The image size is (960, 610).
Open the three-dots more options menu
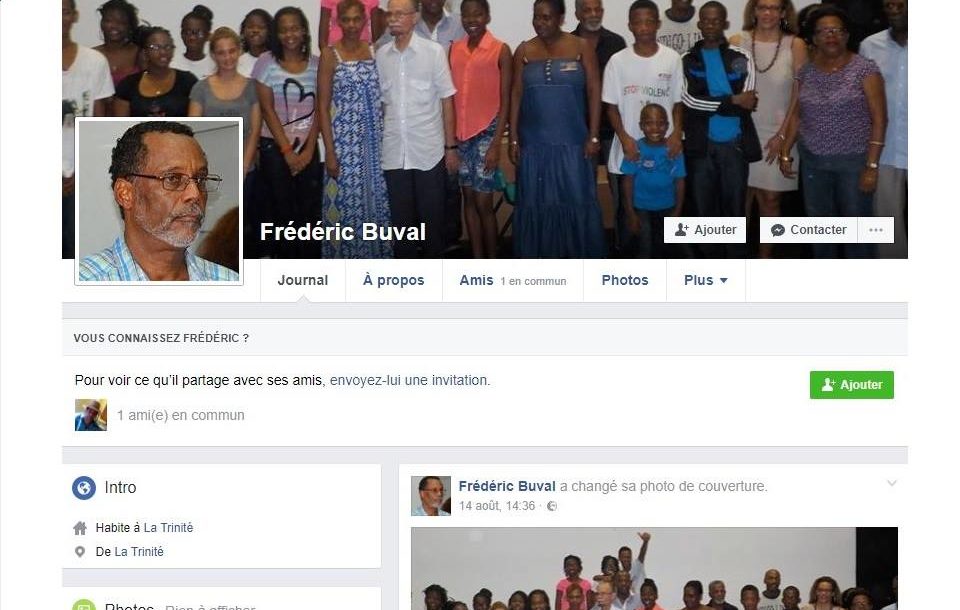(876, 230)
